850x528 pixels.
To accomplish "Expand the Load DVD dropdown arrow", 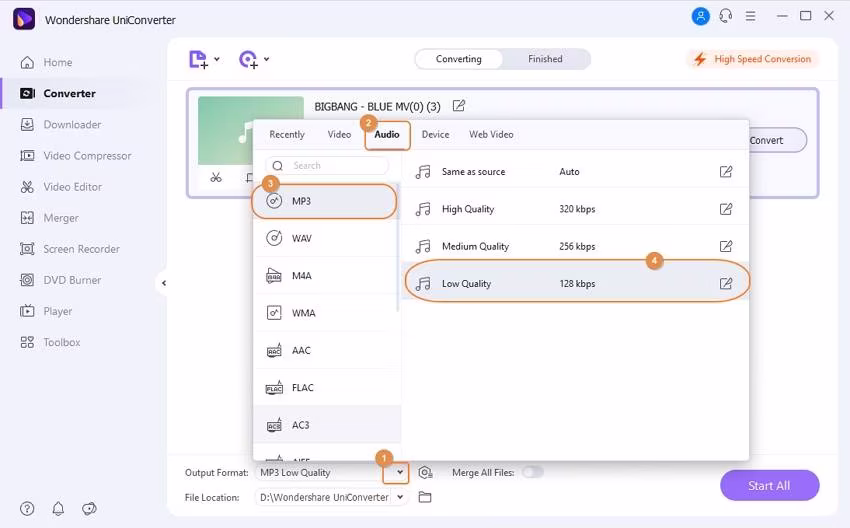I will [267, 59].
